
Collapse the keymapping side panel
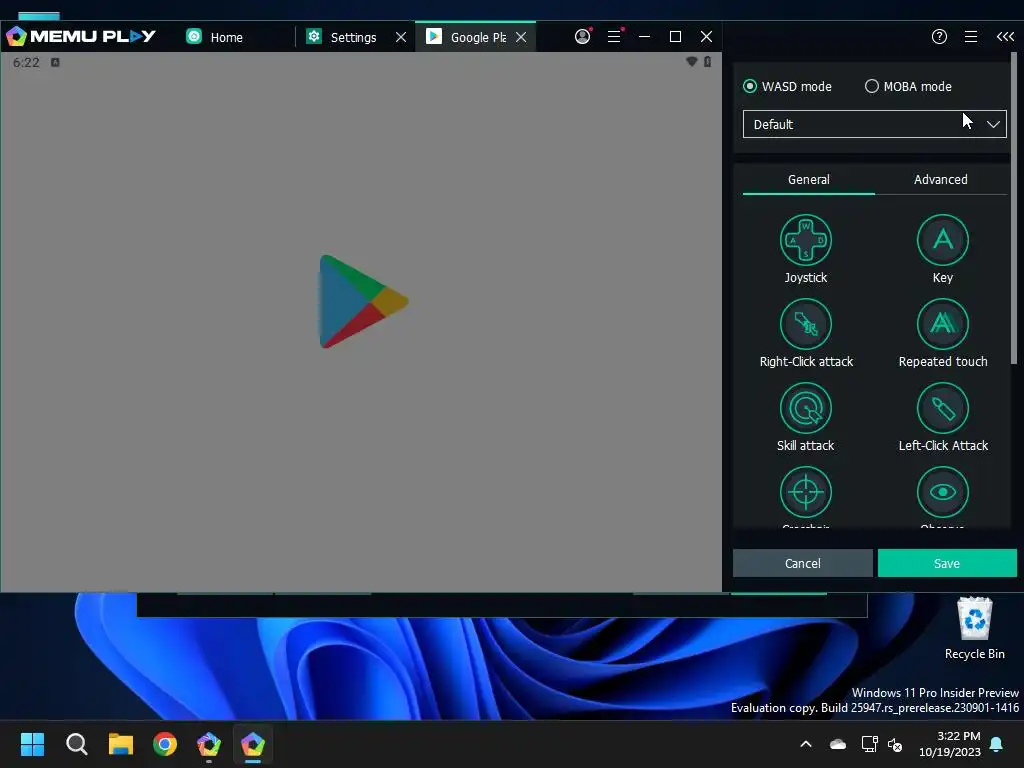click(1005, 37)
